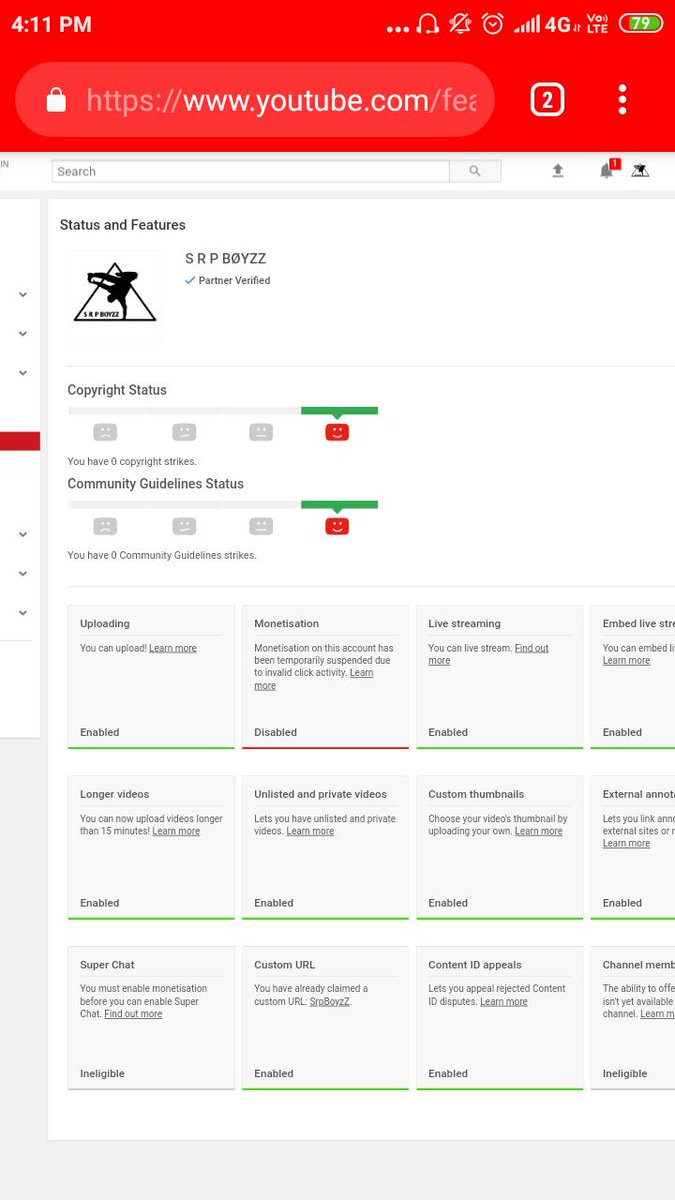Tap the alarm clock status icon
The width and height of the screenshot is (675, 1200).
tap(492, 23)
